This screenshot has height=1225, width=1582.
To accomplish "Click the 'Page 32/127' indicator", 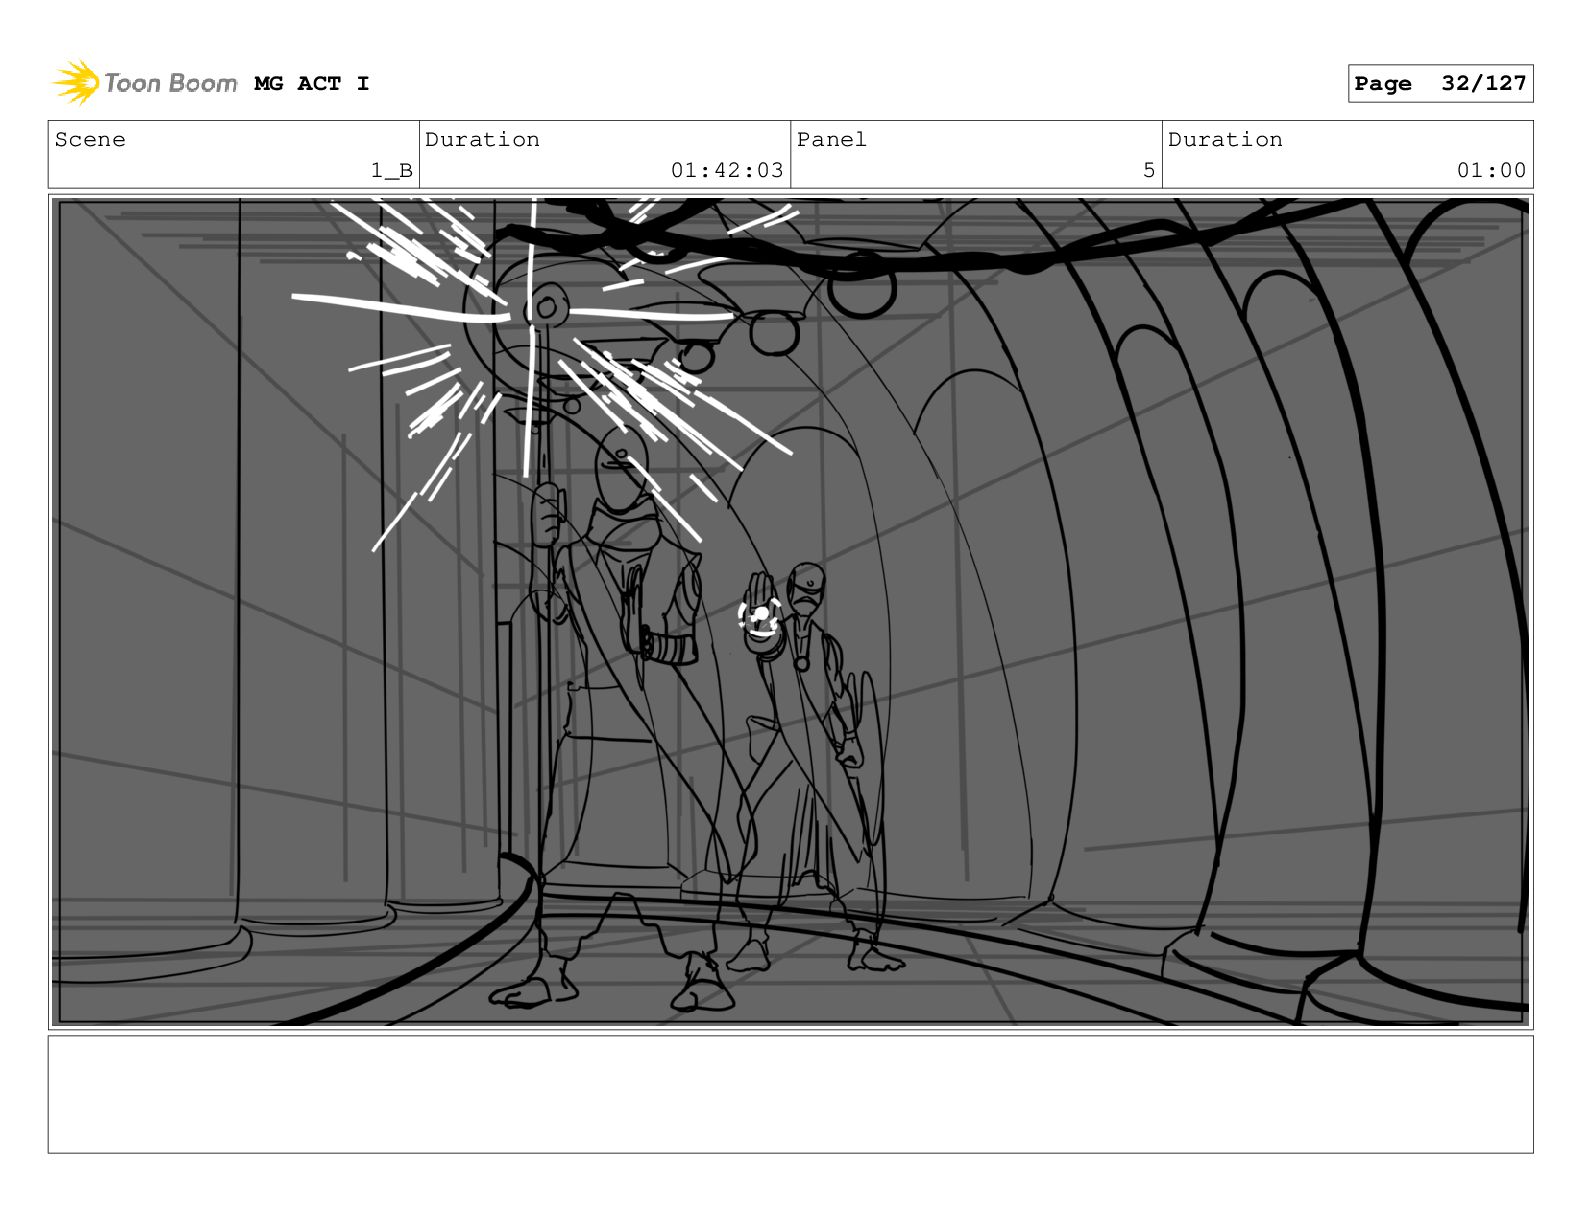I will pyautogui.click(x=1440, y=84).
